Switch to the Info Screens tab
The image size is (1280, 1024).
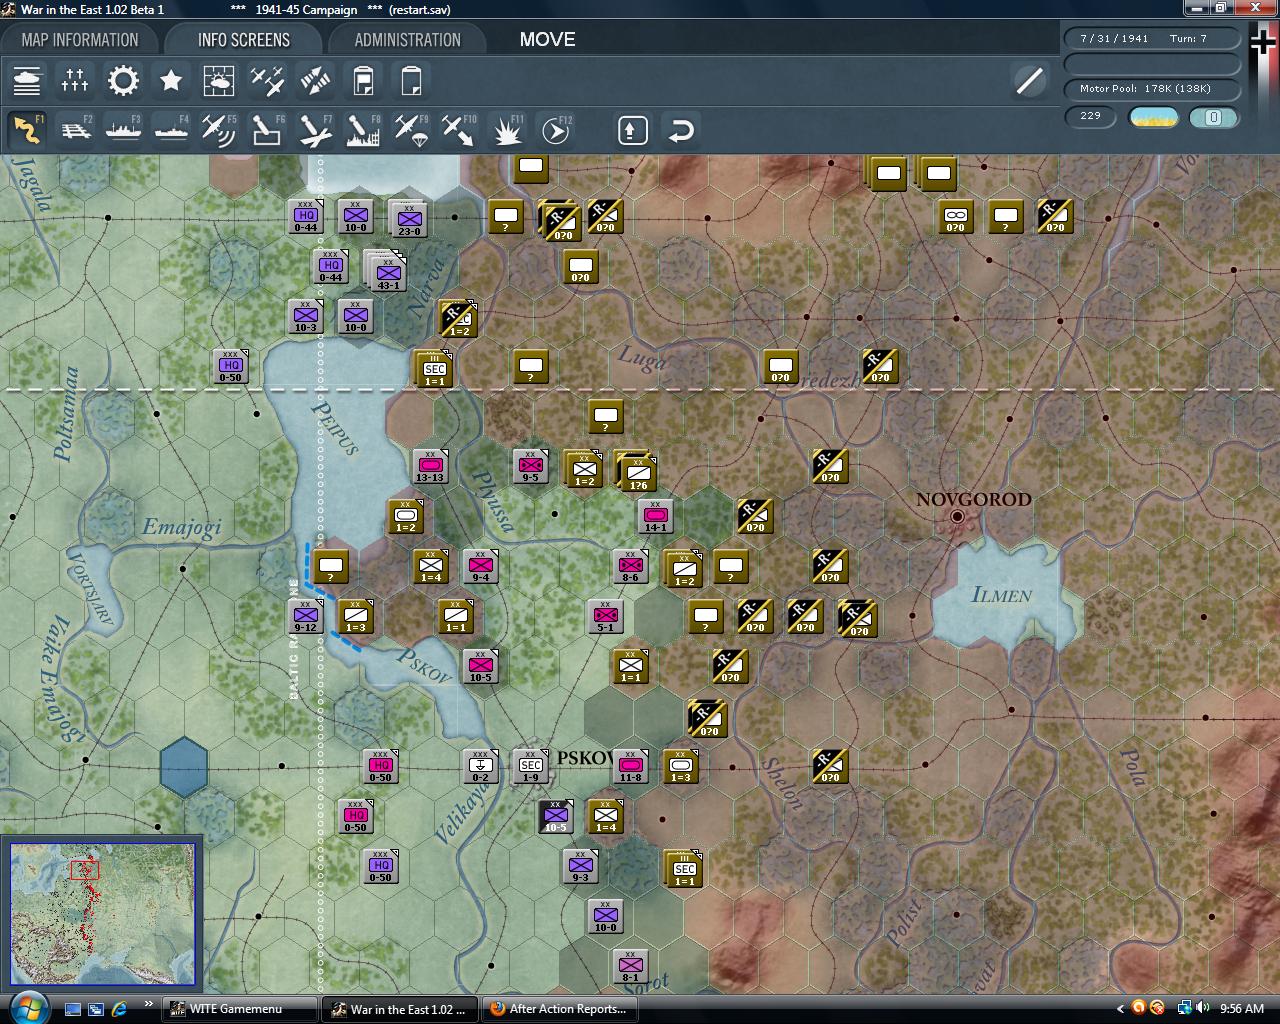pyautogui.click(x=244, y=40)
